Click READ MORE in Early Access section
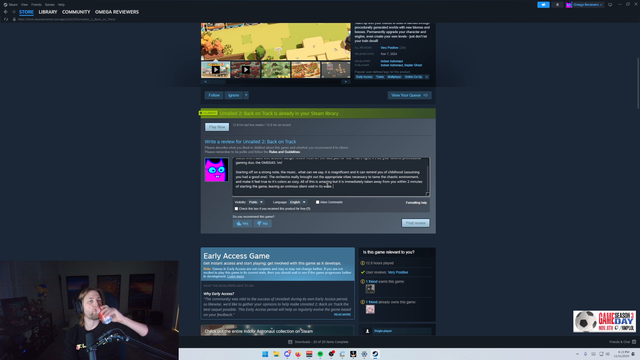This screenshot has width=640, height=360. click(342, 315)
